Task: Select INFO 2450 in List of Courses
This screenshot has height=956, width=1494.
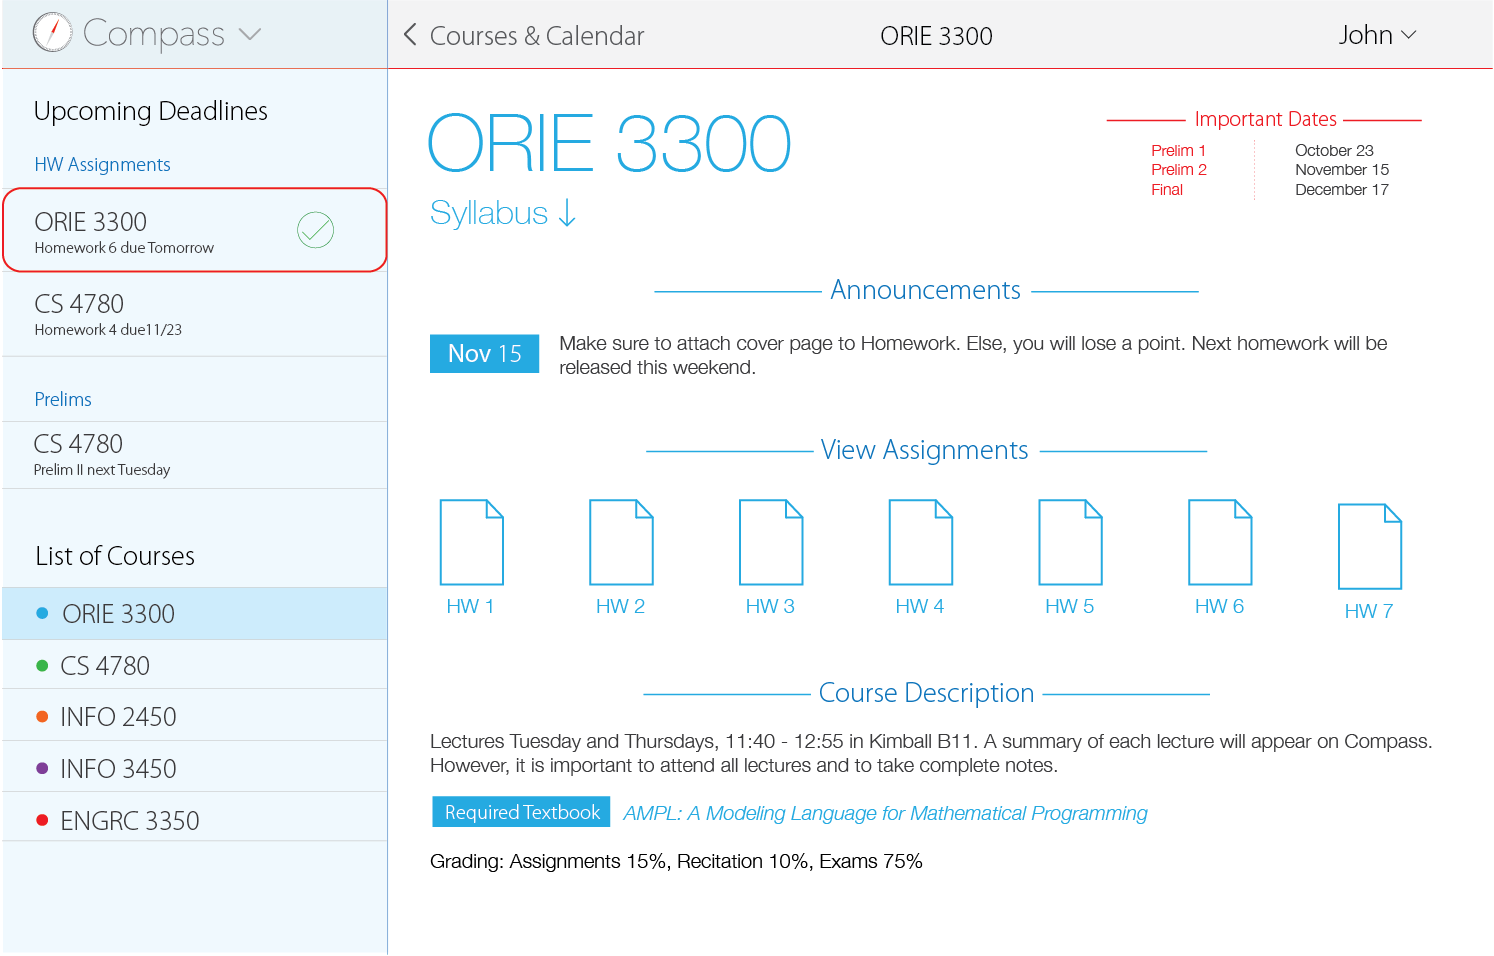Action: coord(195,716)
